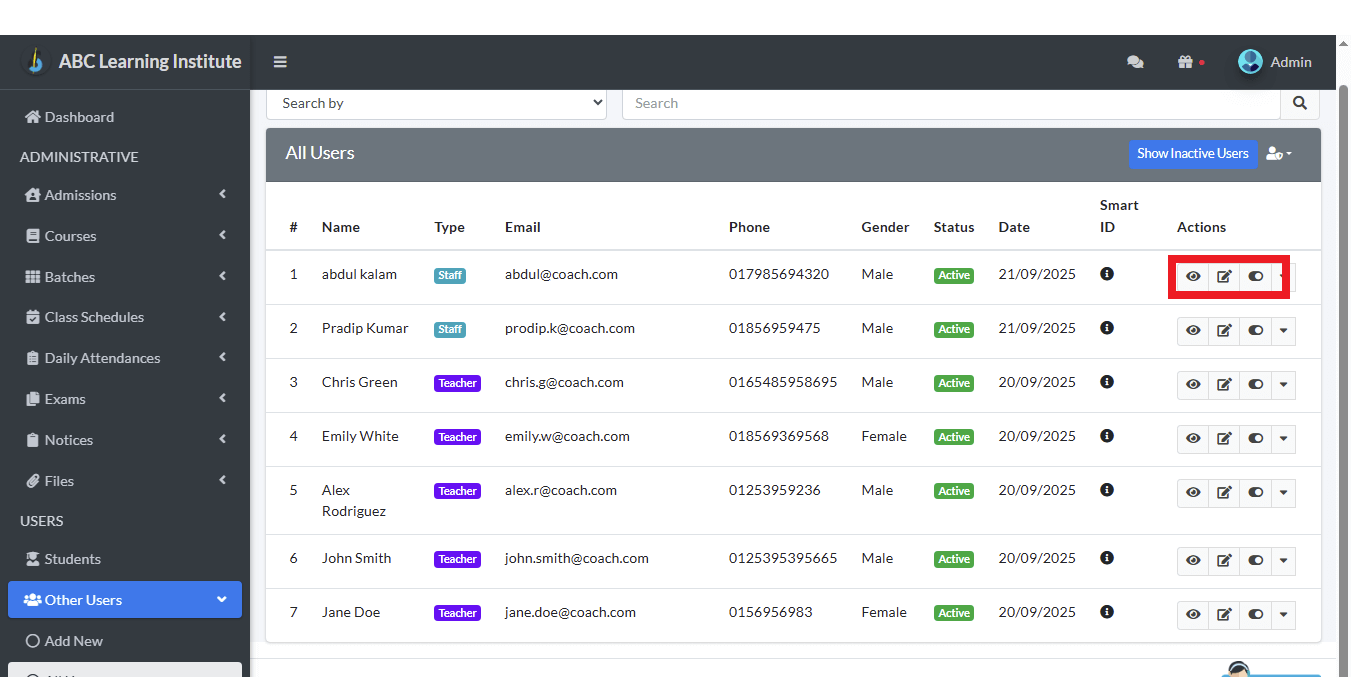Edit Jane Doe's user record
The height and width of the screenshot is (677, 1351).
pyautogui.click(x=1224, y=614)
